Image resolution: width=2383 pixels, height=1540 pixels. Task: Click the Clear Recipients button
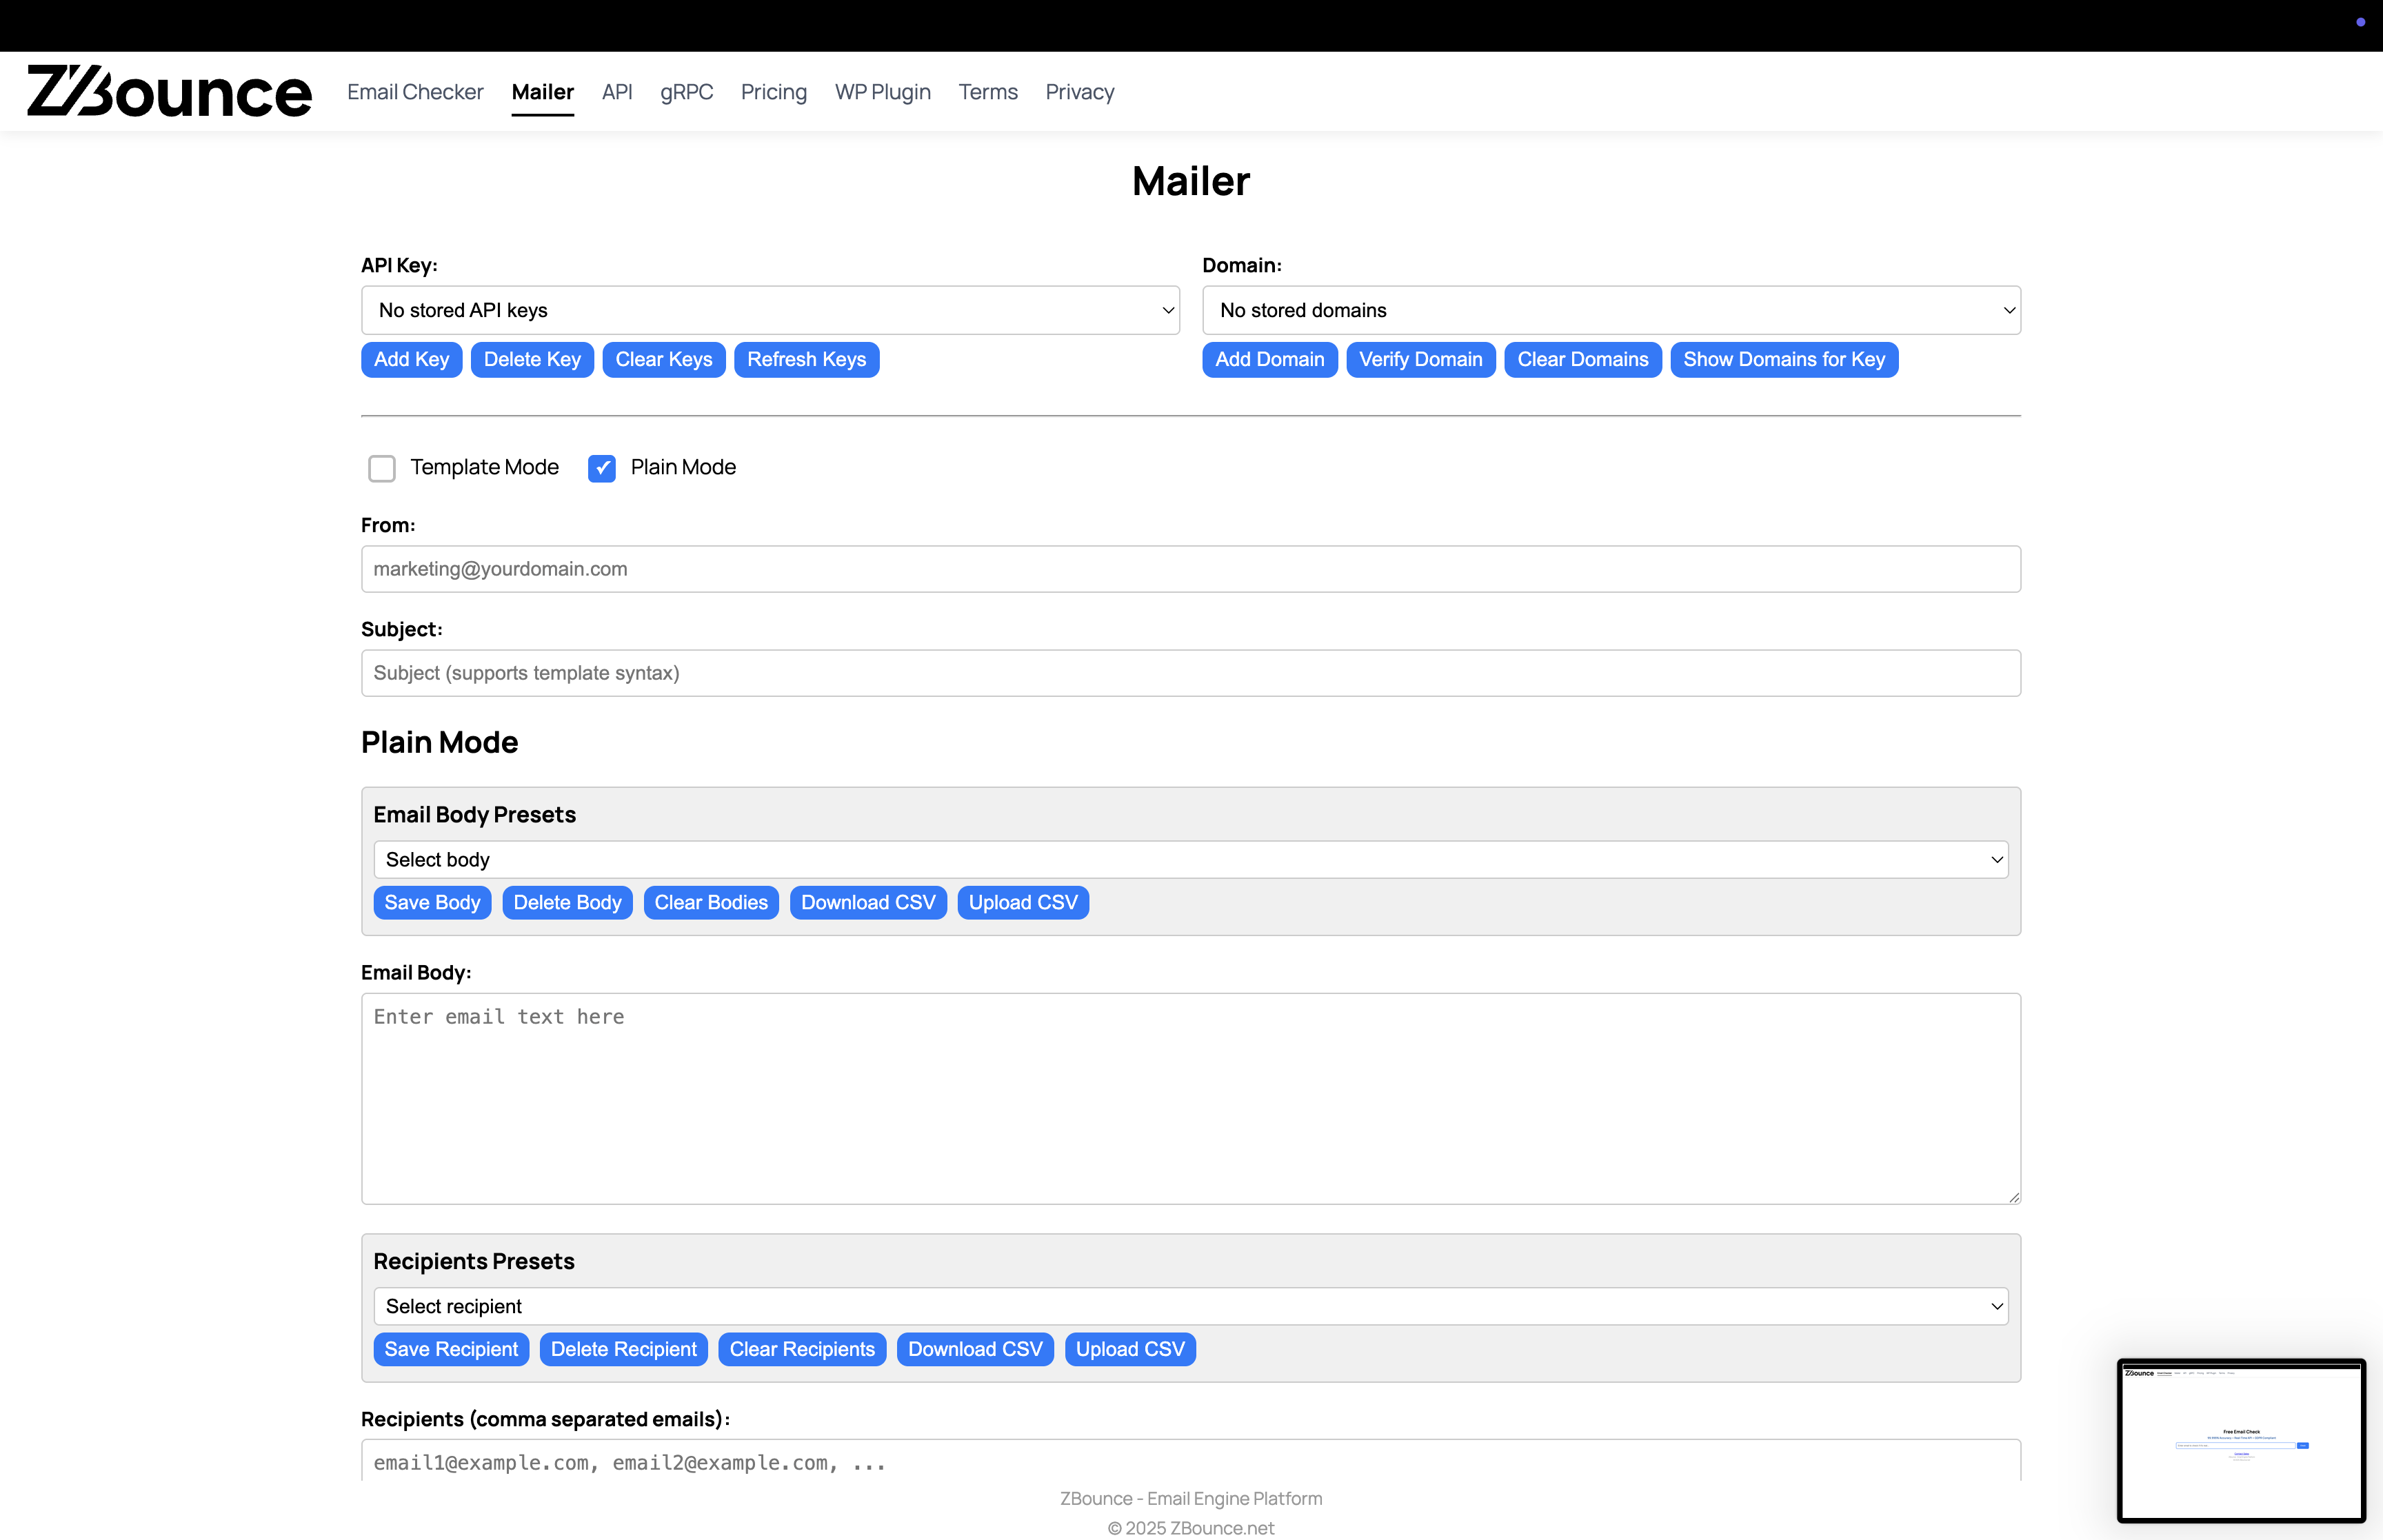coord(802,1350)
